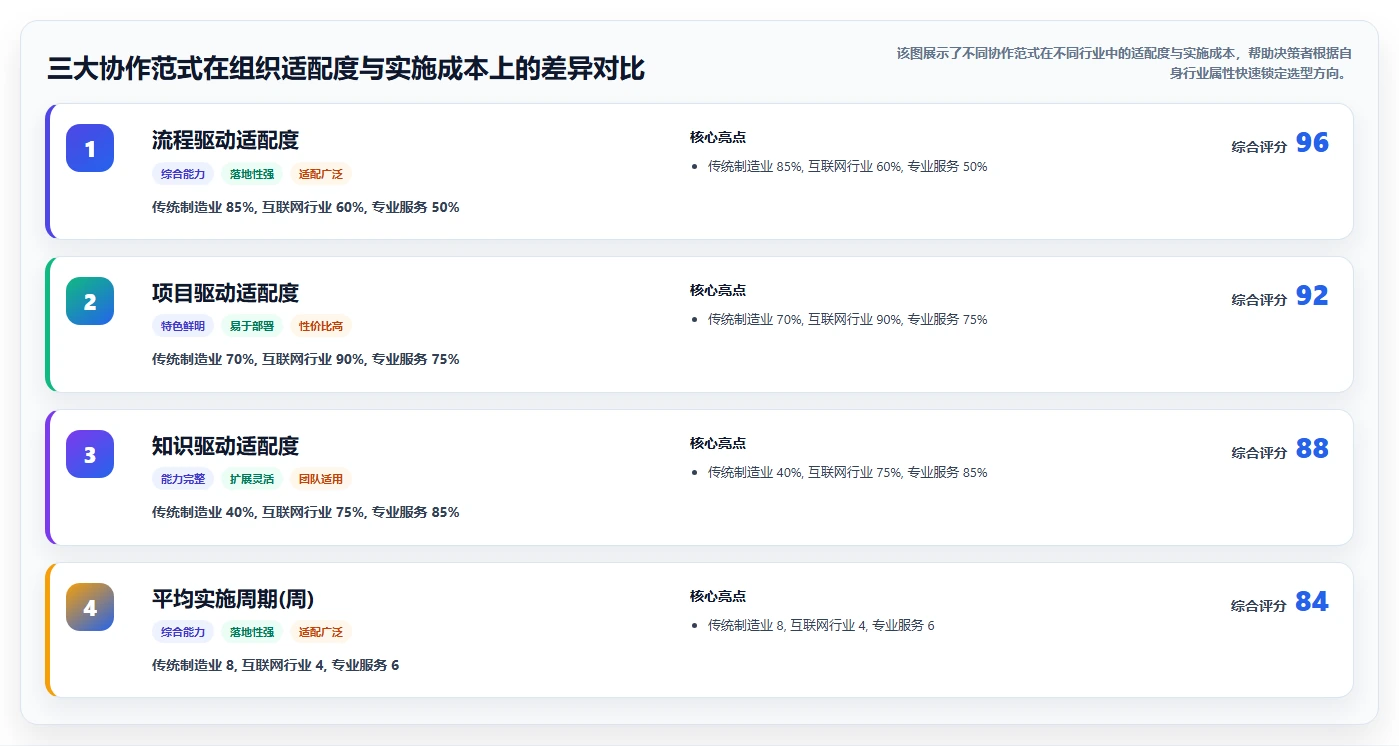The width and height of the screenshot is (1399, 746).
Task: Click bold summary line in 项目驱动适配度 card
Action: click(x=306, y=359)
